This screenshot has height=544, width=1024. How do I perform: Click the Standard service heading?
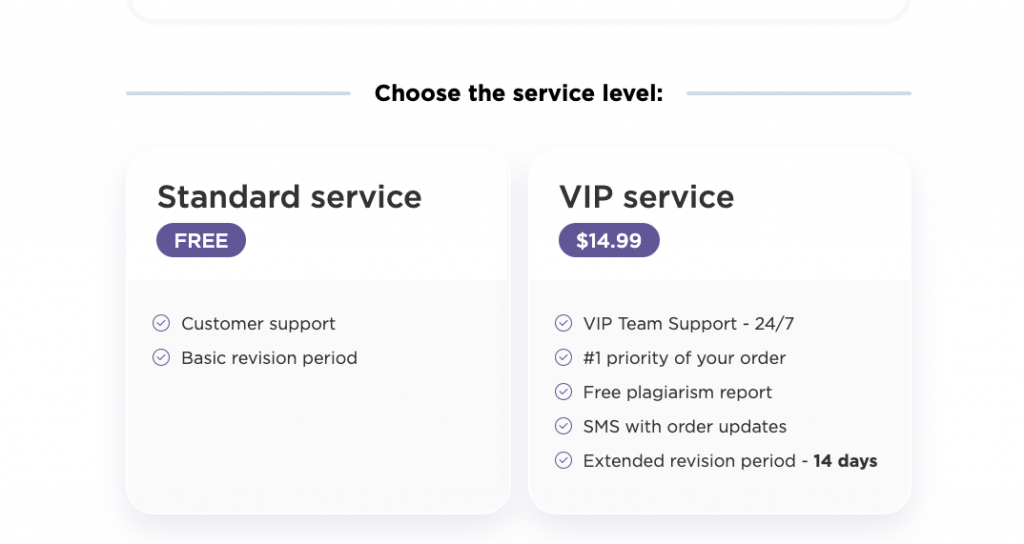click(x=289, y=197)
